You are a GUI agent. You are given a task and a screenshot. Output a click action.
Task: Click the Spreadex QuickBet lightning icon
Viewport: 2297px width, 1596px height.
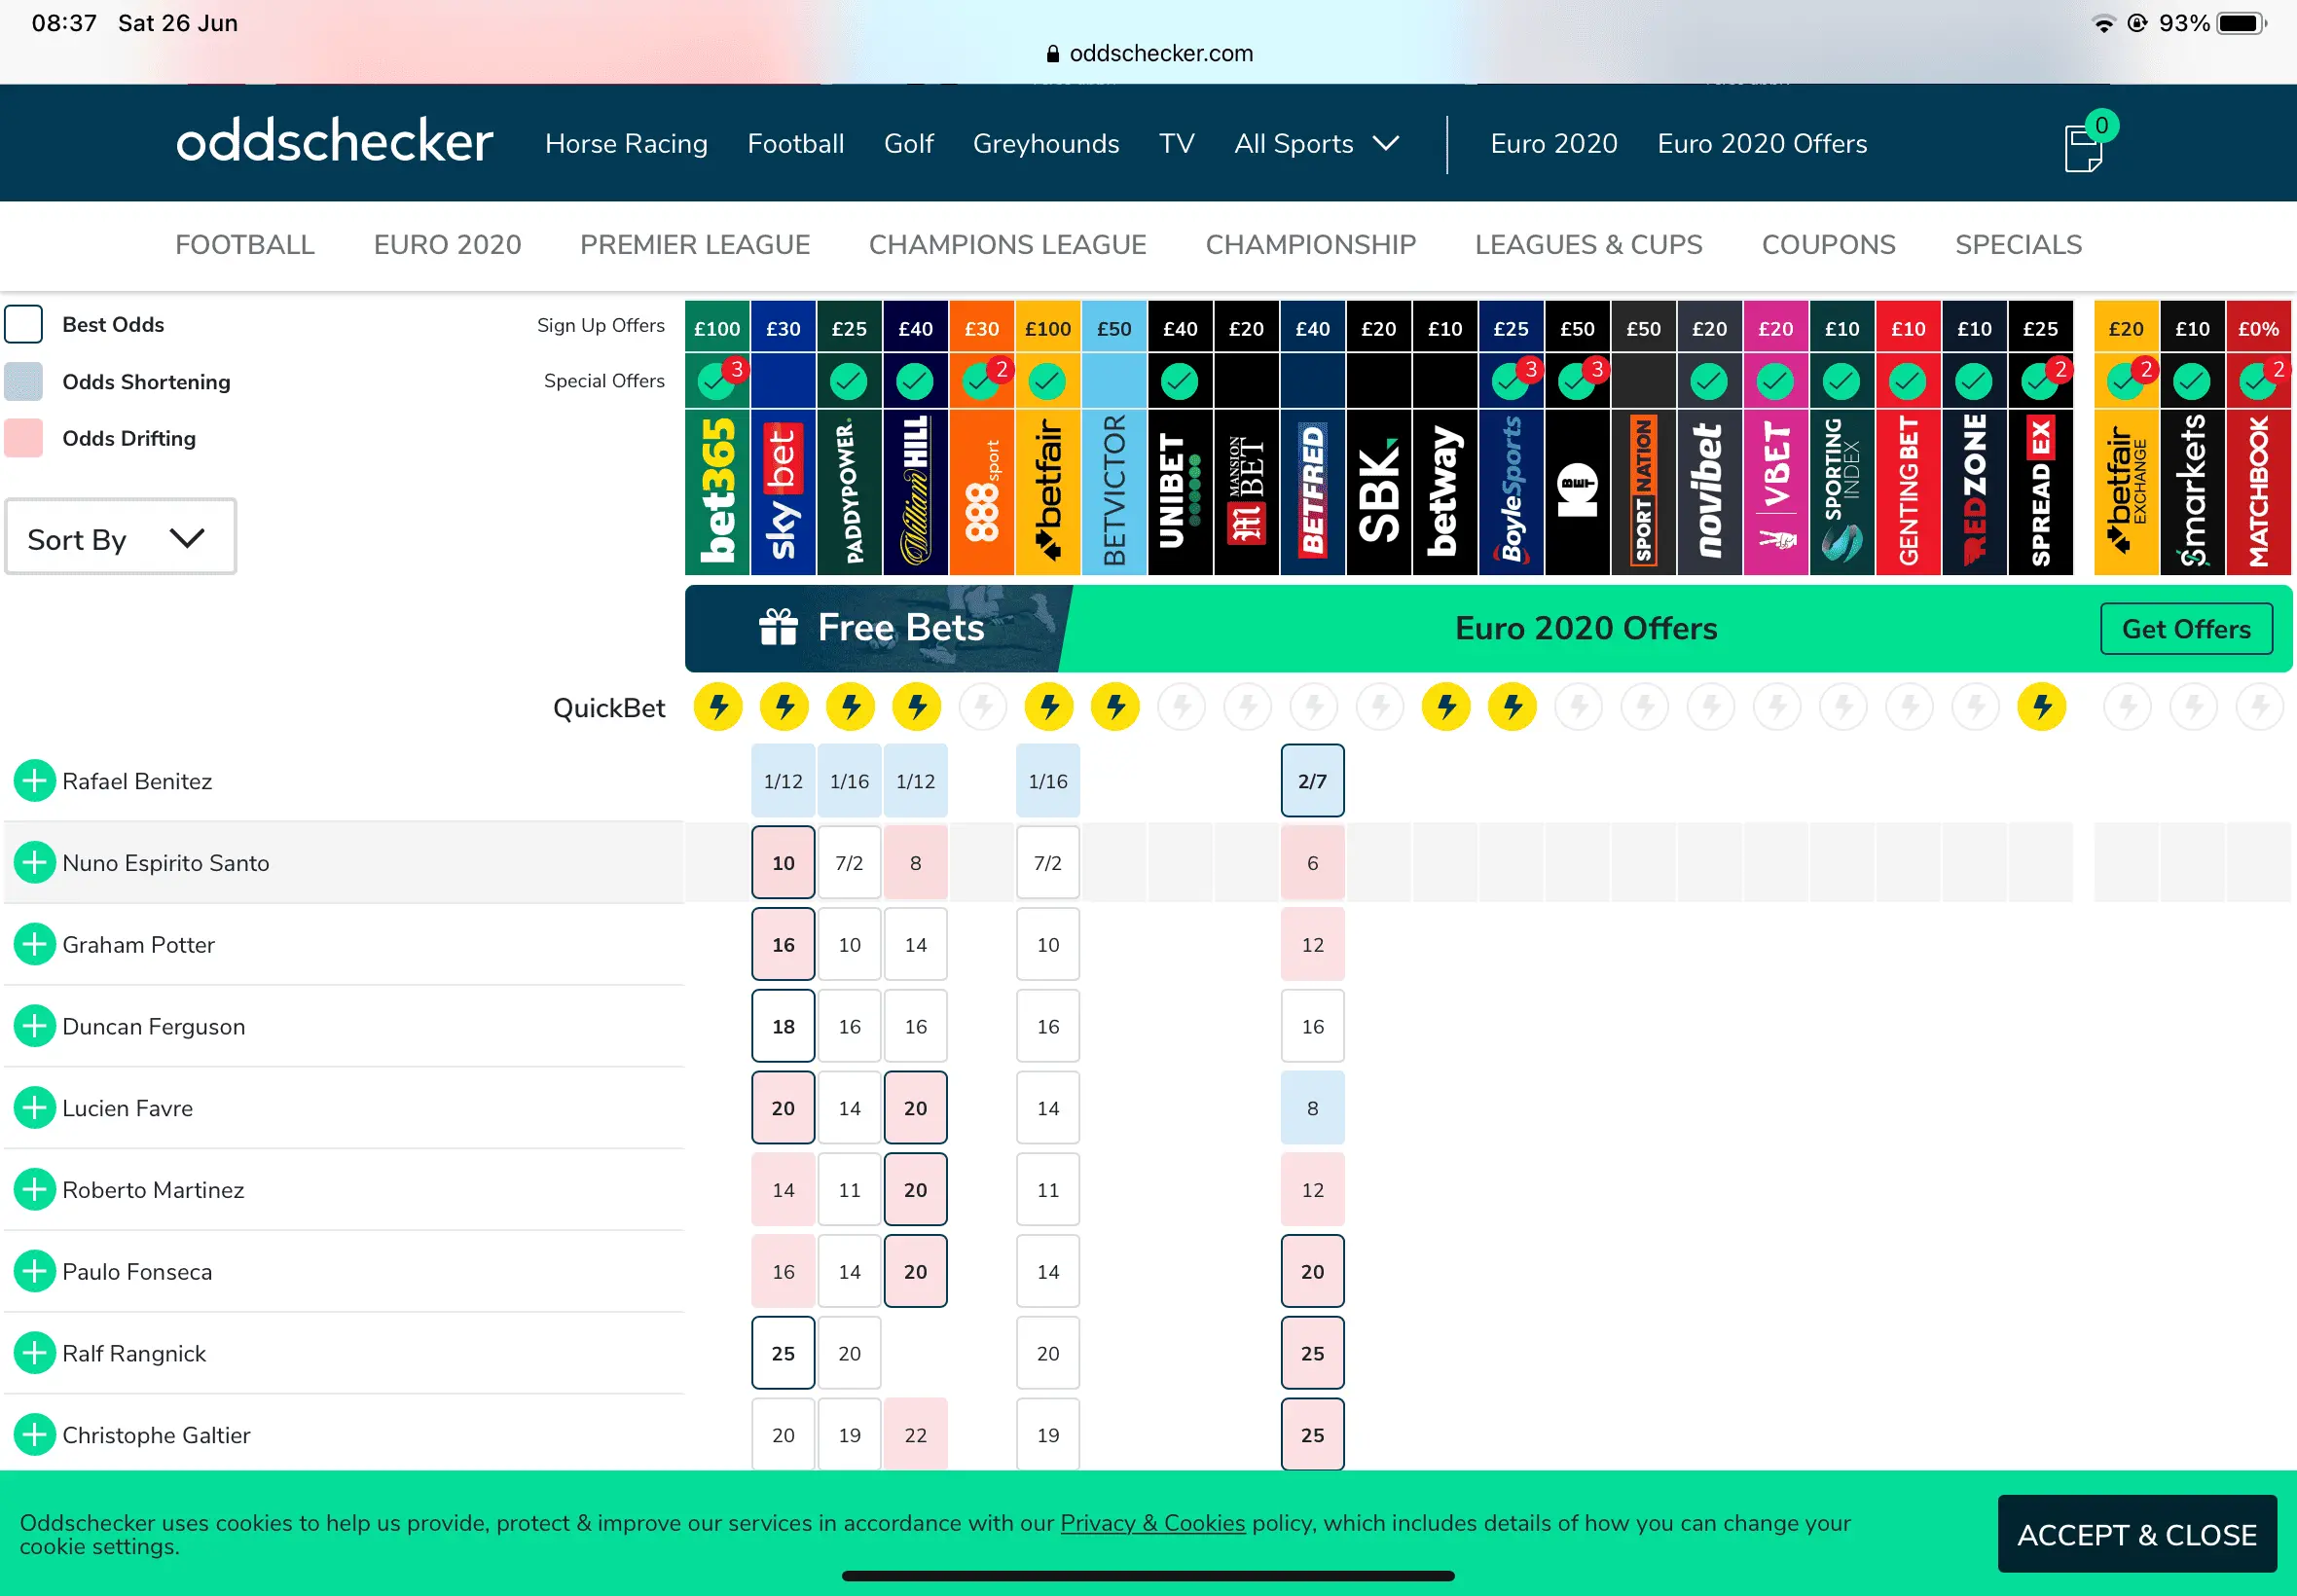click(x=2041, y=707)
